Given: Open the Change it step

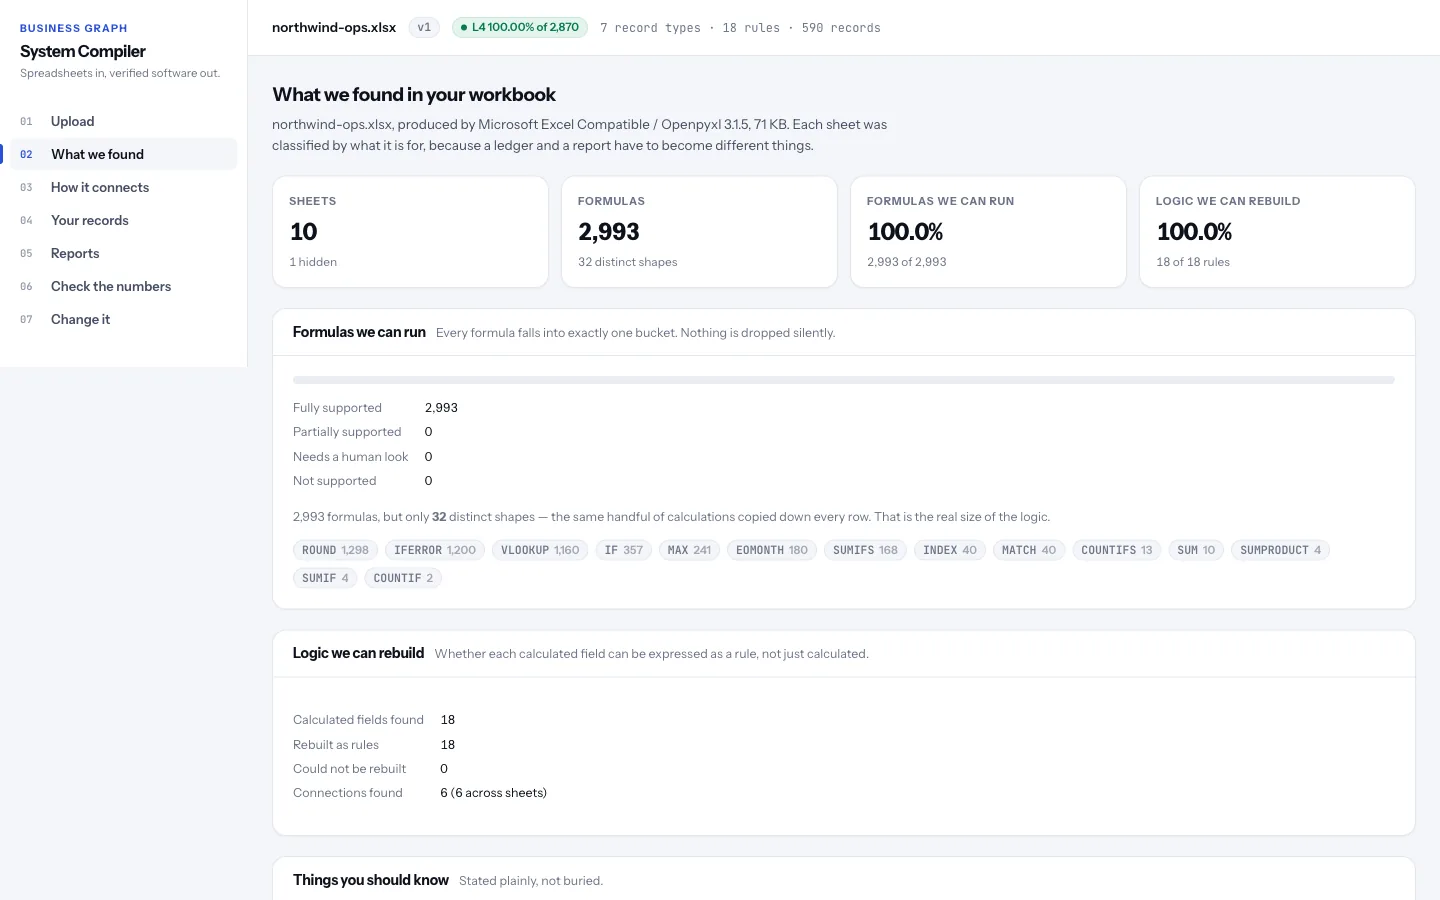Looking at the screenshot, I should [123, 319].
